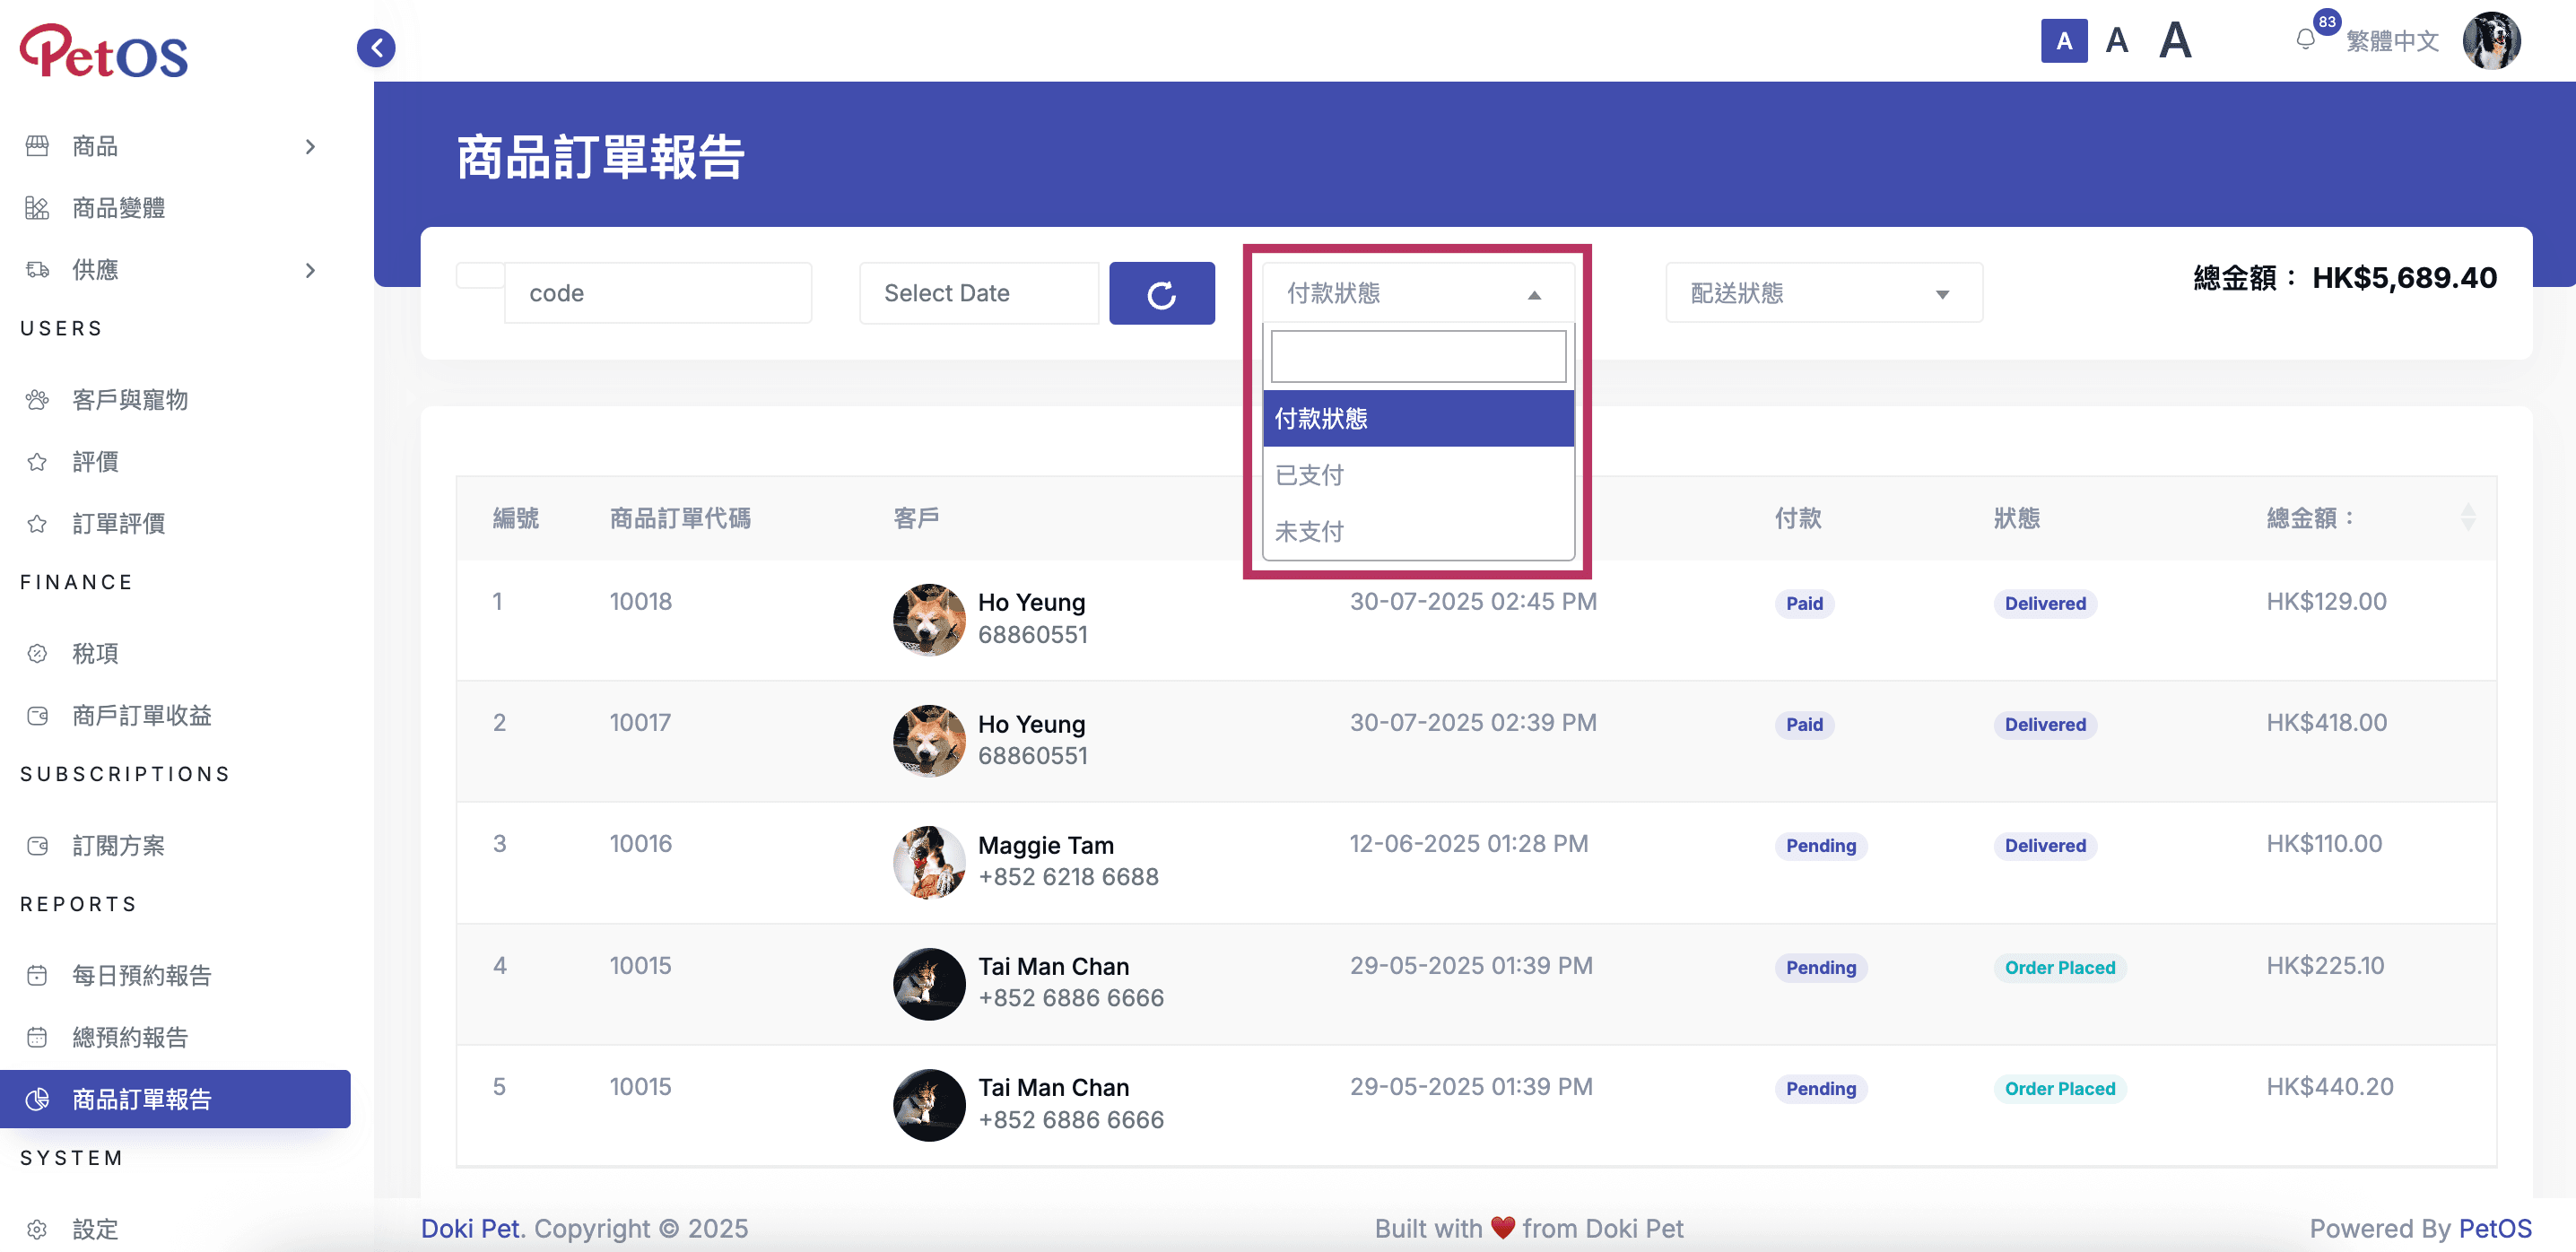Open the Select Date field

pos(979,294)
